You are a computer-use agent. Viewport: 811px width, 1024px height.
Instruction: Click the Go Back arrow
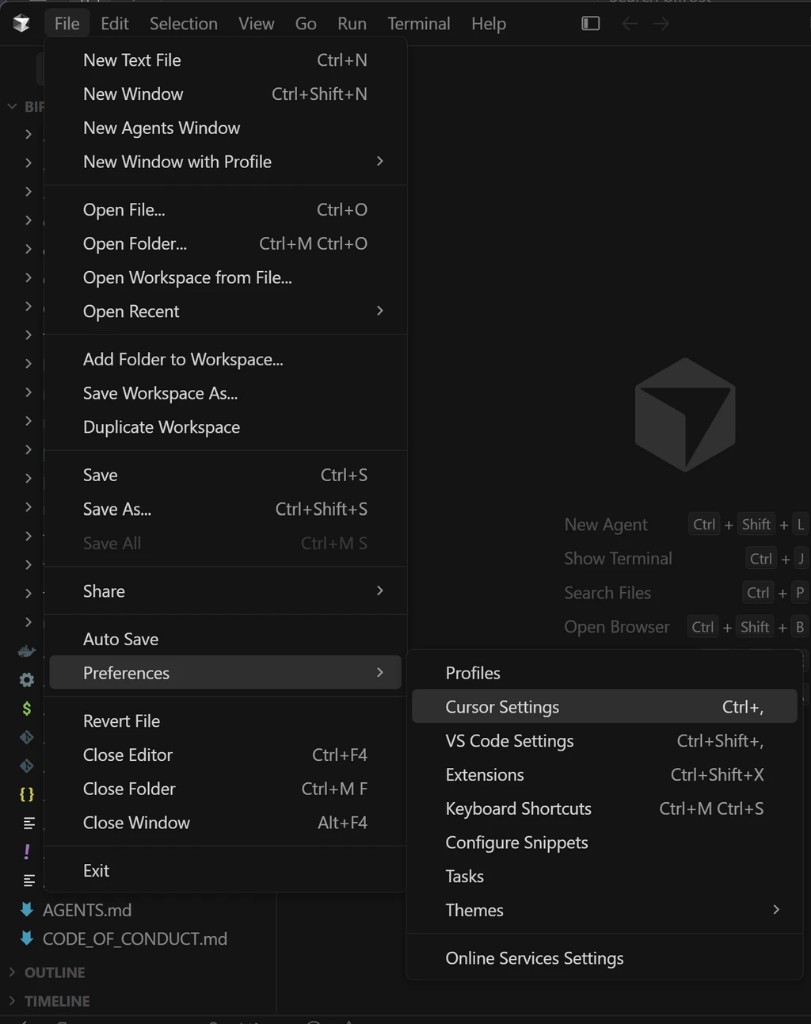pyautogui.click(x=629, y=24)
